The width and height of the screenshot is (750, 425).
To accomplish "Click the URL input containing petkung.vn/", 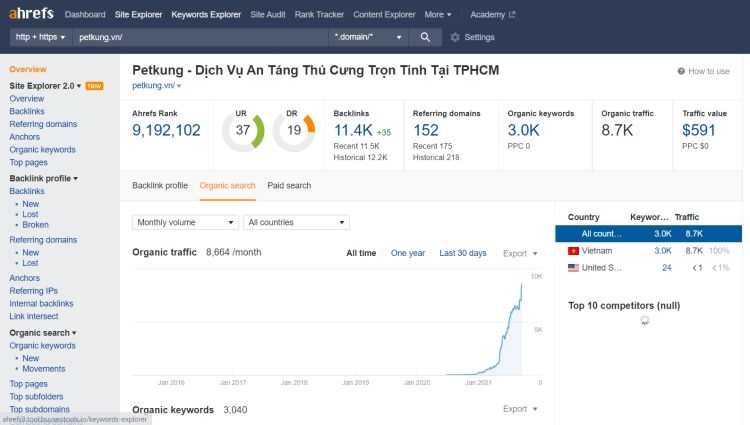I will pyautogui.click(x=200, y=37).
